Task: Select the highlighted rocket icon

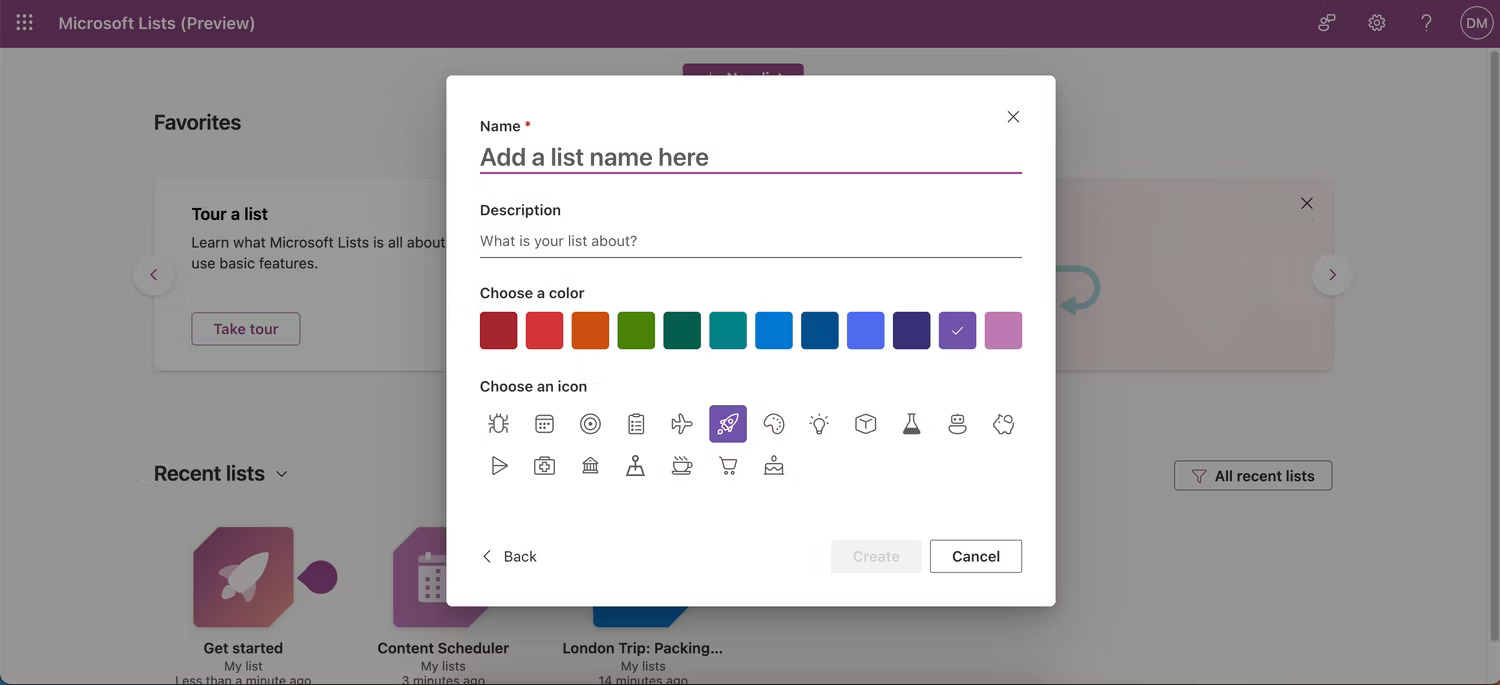Action: coord(728,424)
